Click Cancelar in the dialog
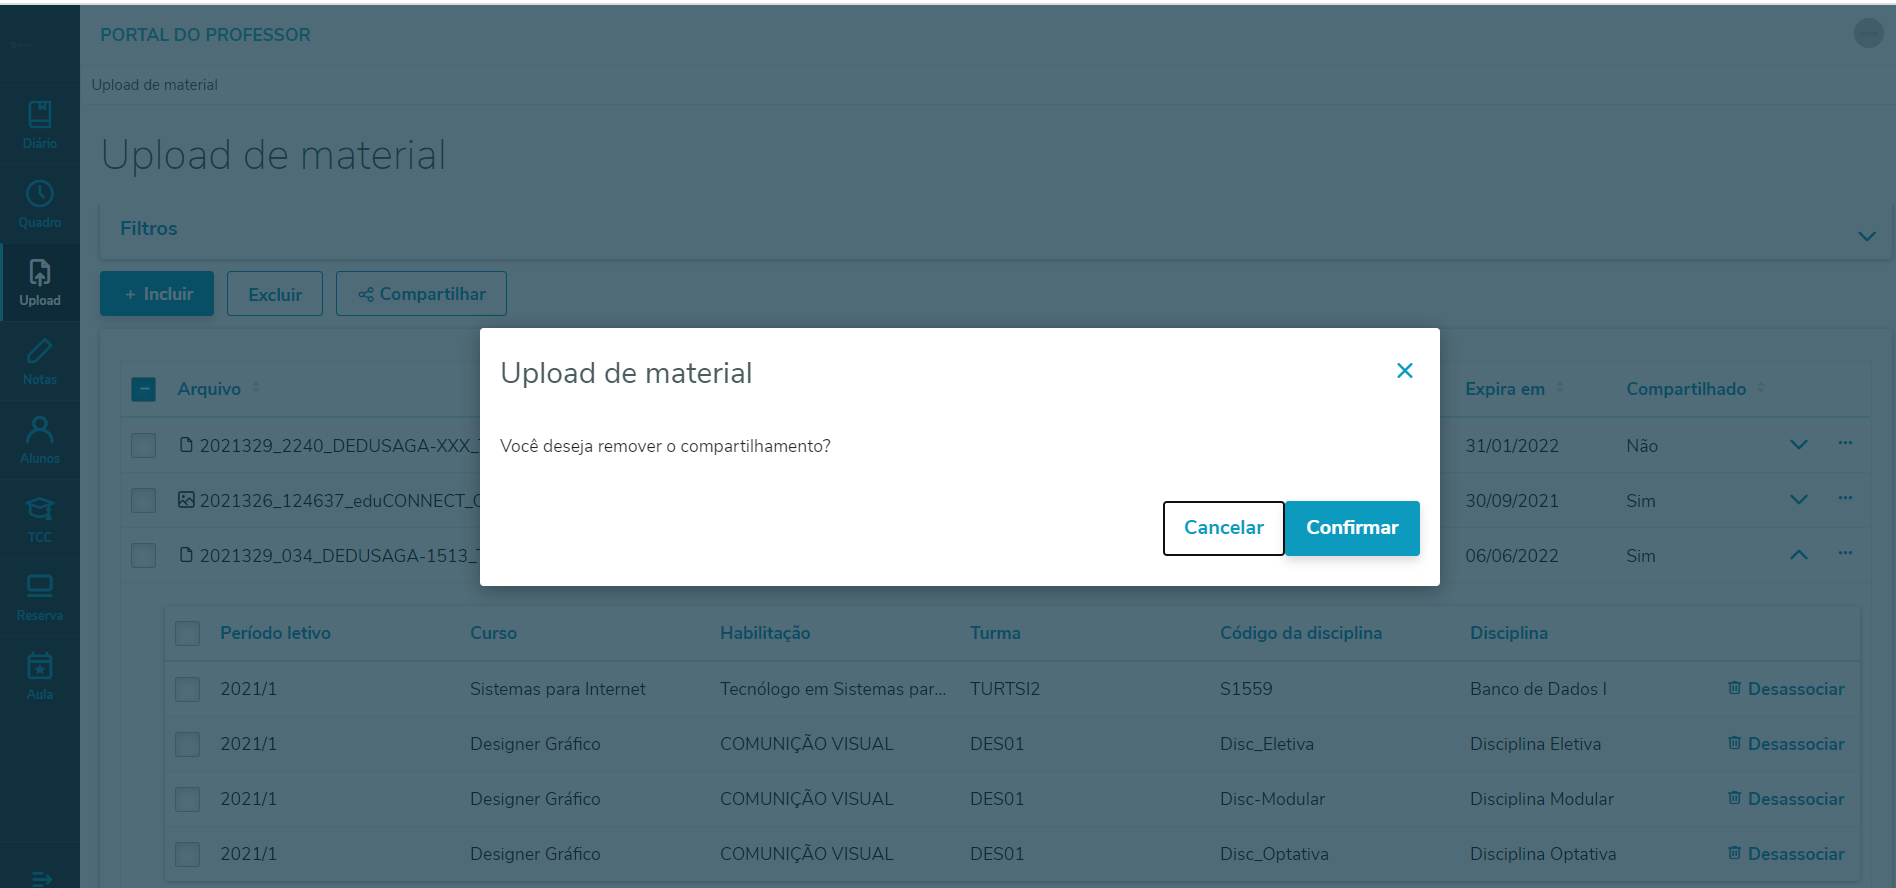This screenshot has width=1896, height=888. click(x=1224, y=528)
